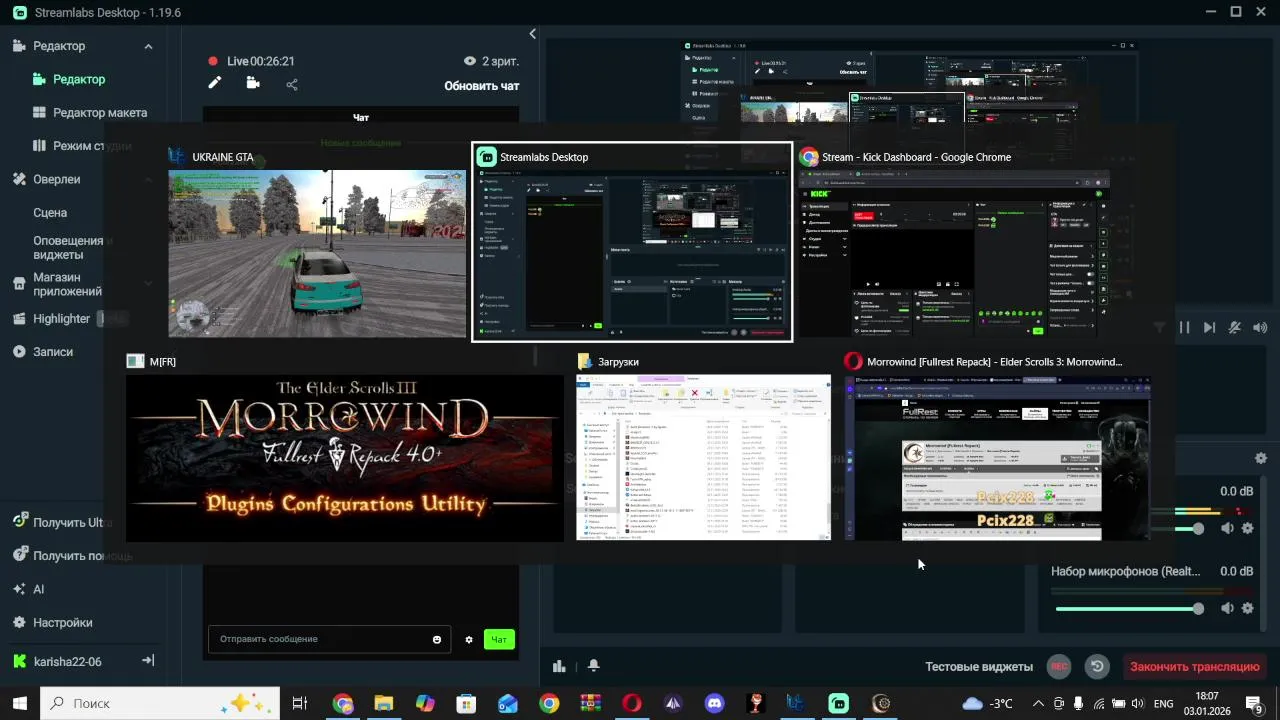Start recording with the REC button

1058,666
